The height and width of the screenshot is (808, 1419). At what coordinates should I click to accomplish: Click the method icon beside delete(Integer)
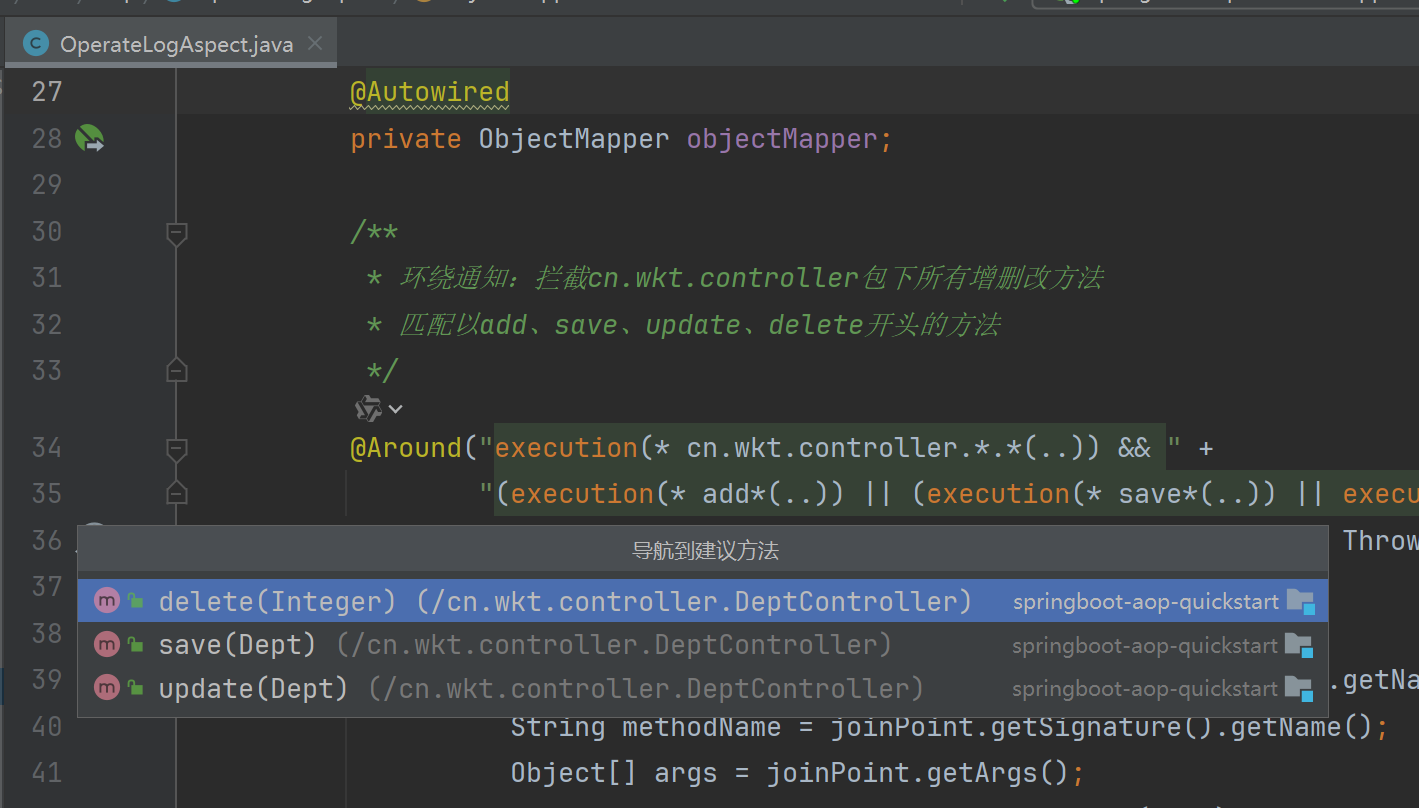[x=106, y=601]
